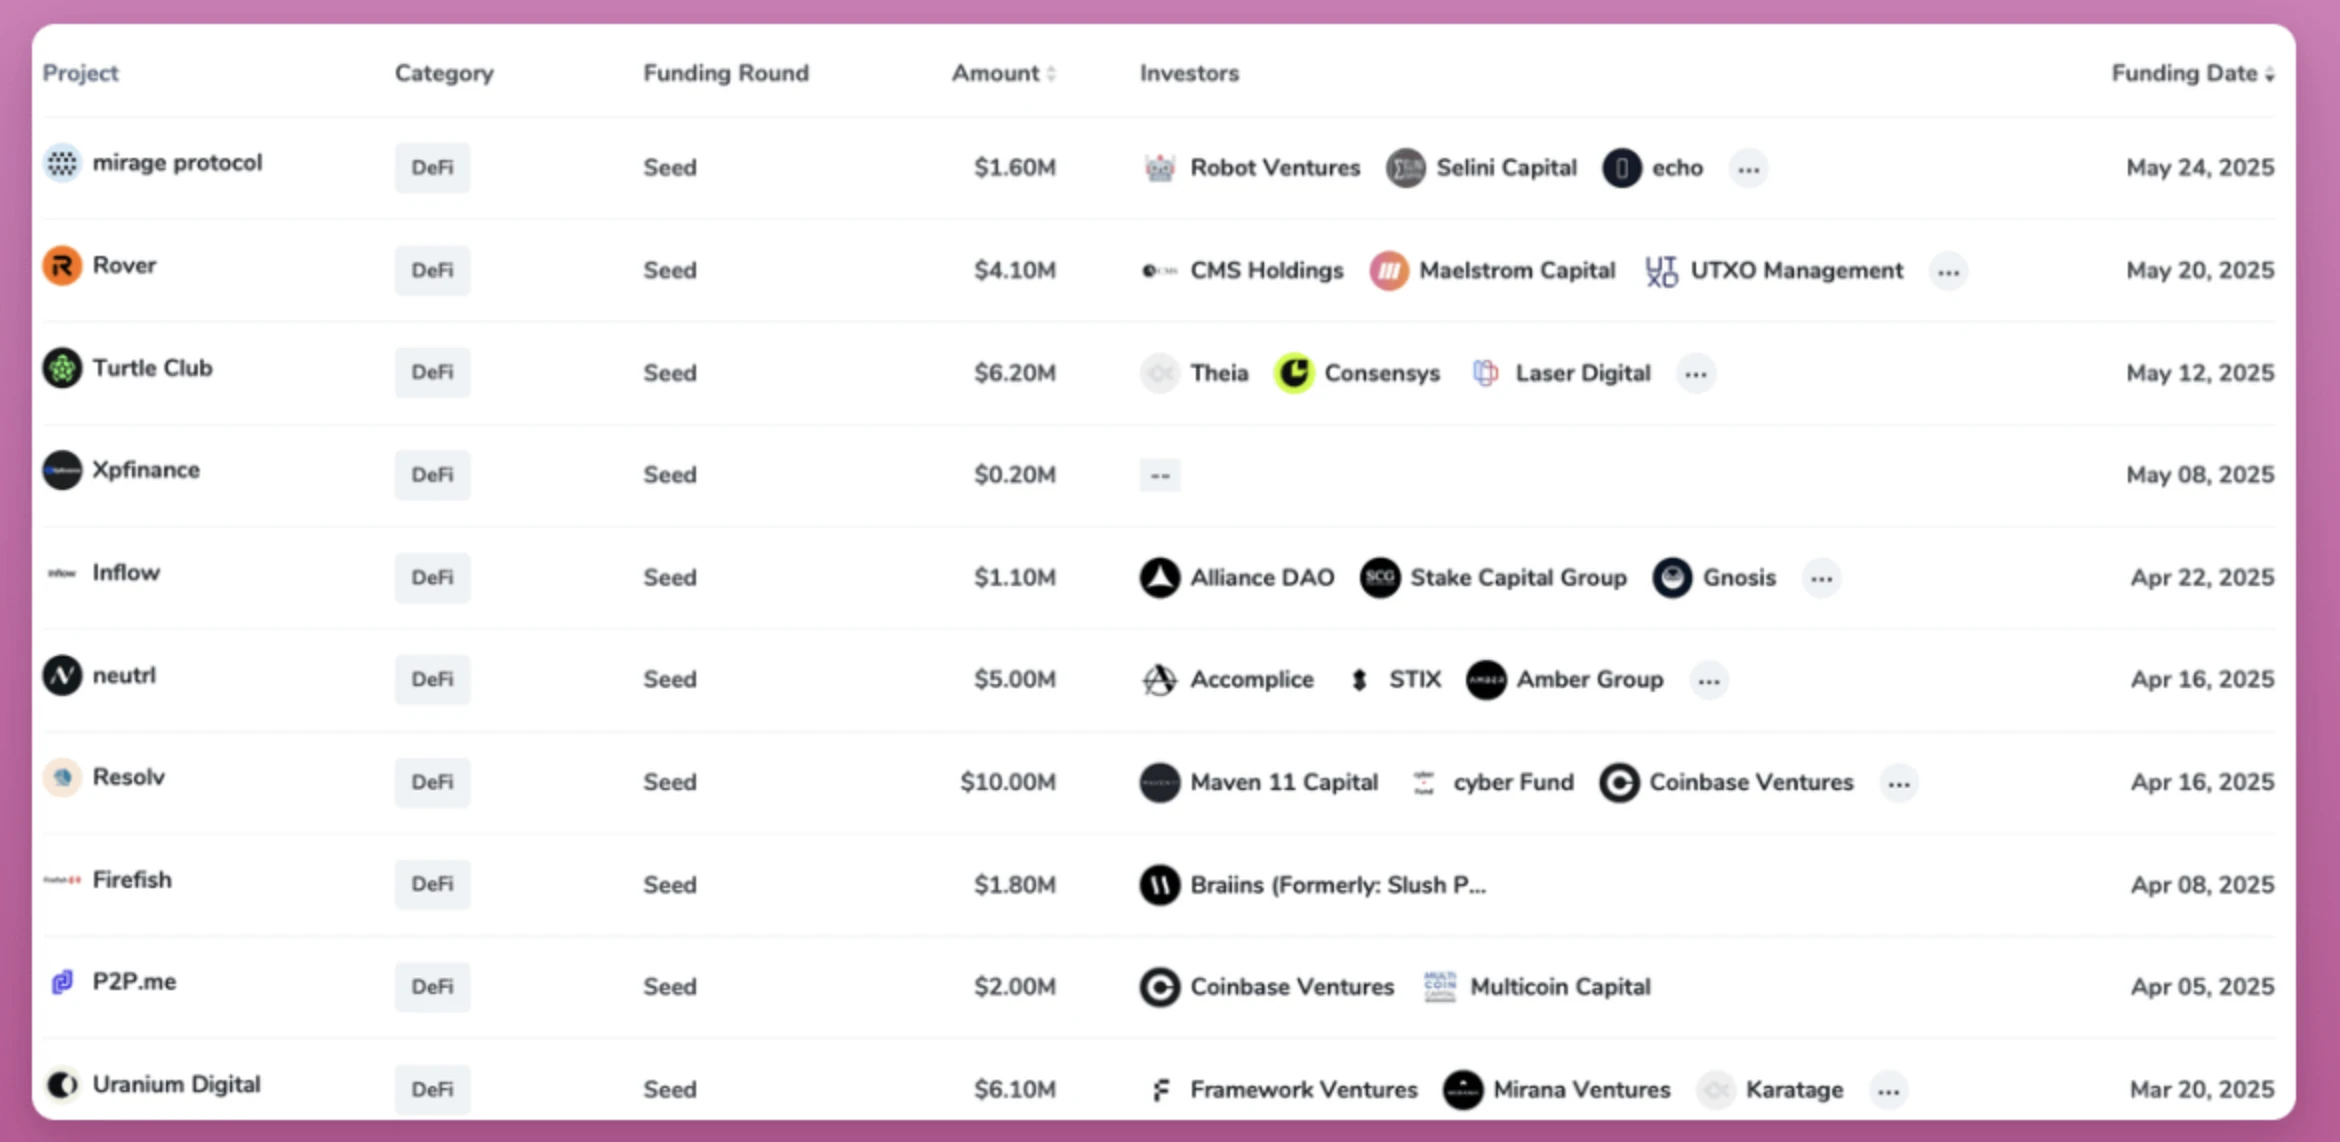Click the Coinbase Ventures icon in Resolv row
2340x1142 pixels.
coord(1619,783)
